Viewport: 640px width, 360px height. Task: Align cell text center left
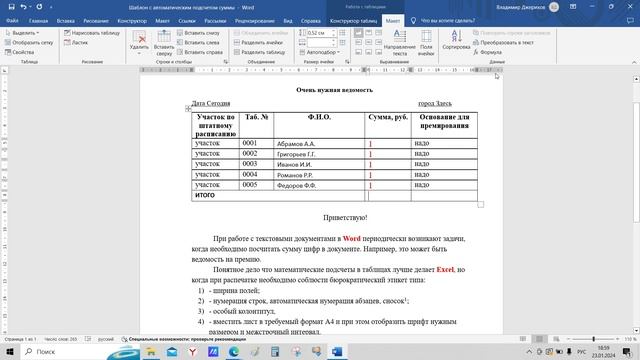click(x=358, y=42)
